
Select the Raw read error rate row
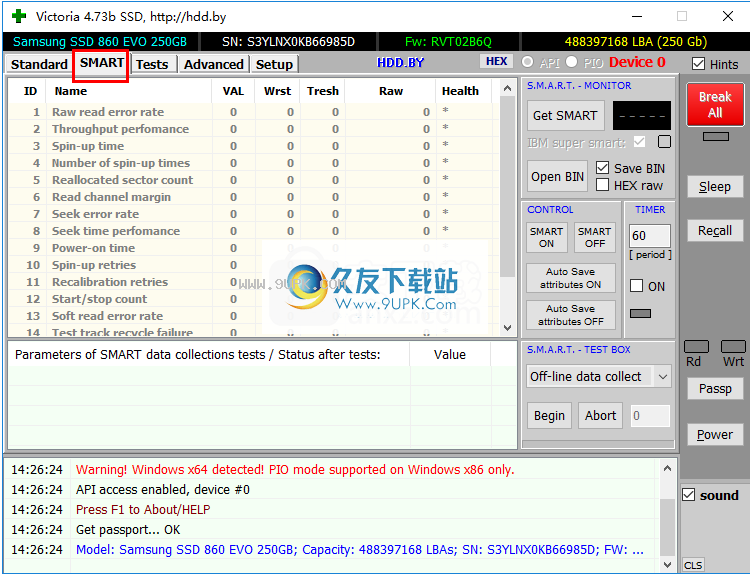(x=254, y=112)
